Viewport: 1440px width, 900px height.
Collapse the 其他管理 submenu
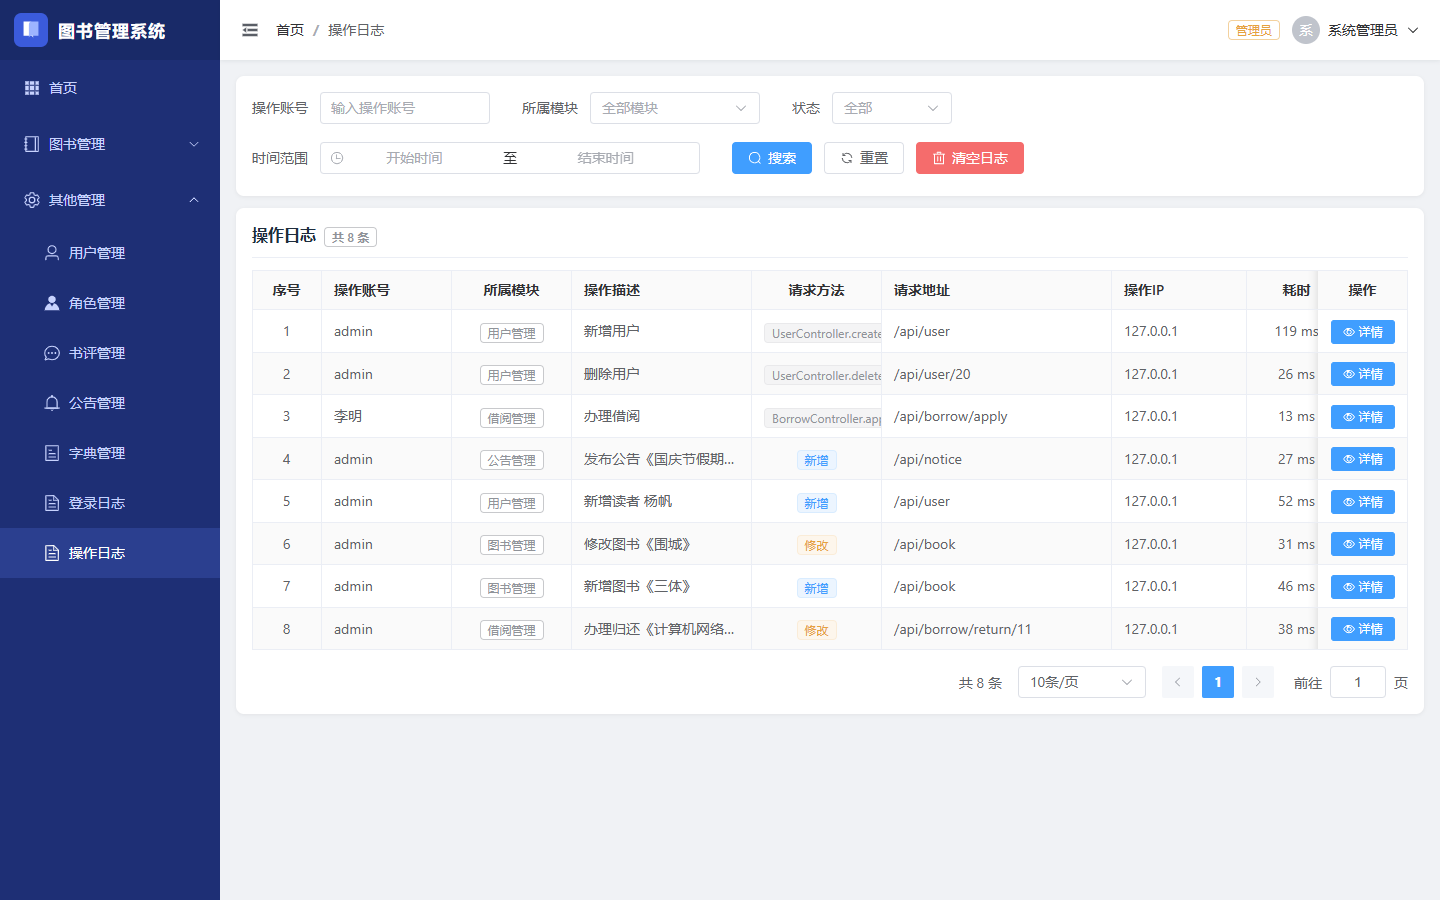click(110, 200)
